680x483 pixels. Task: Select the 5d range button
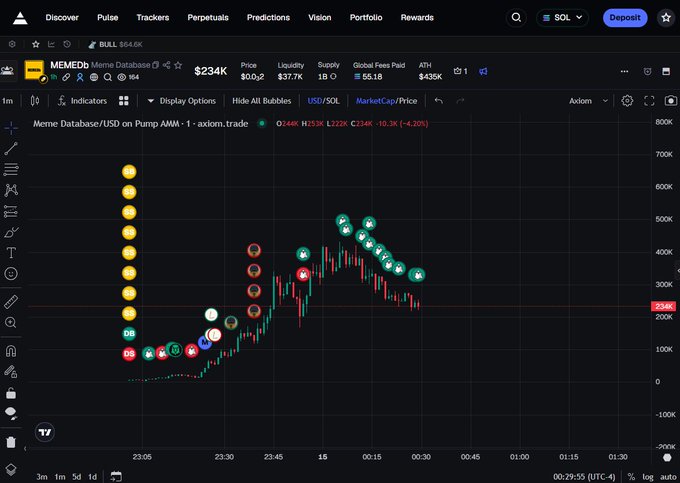point(77,476)
